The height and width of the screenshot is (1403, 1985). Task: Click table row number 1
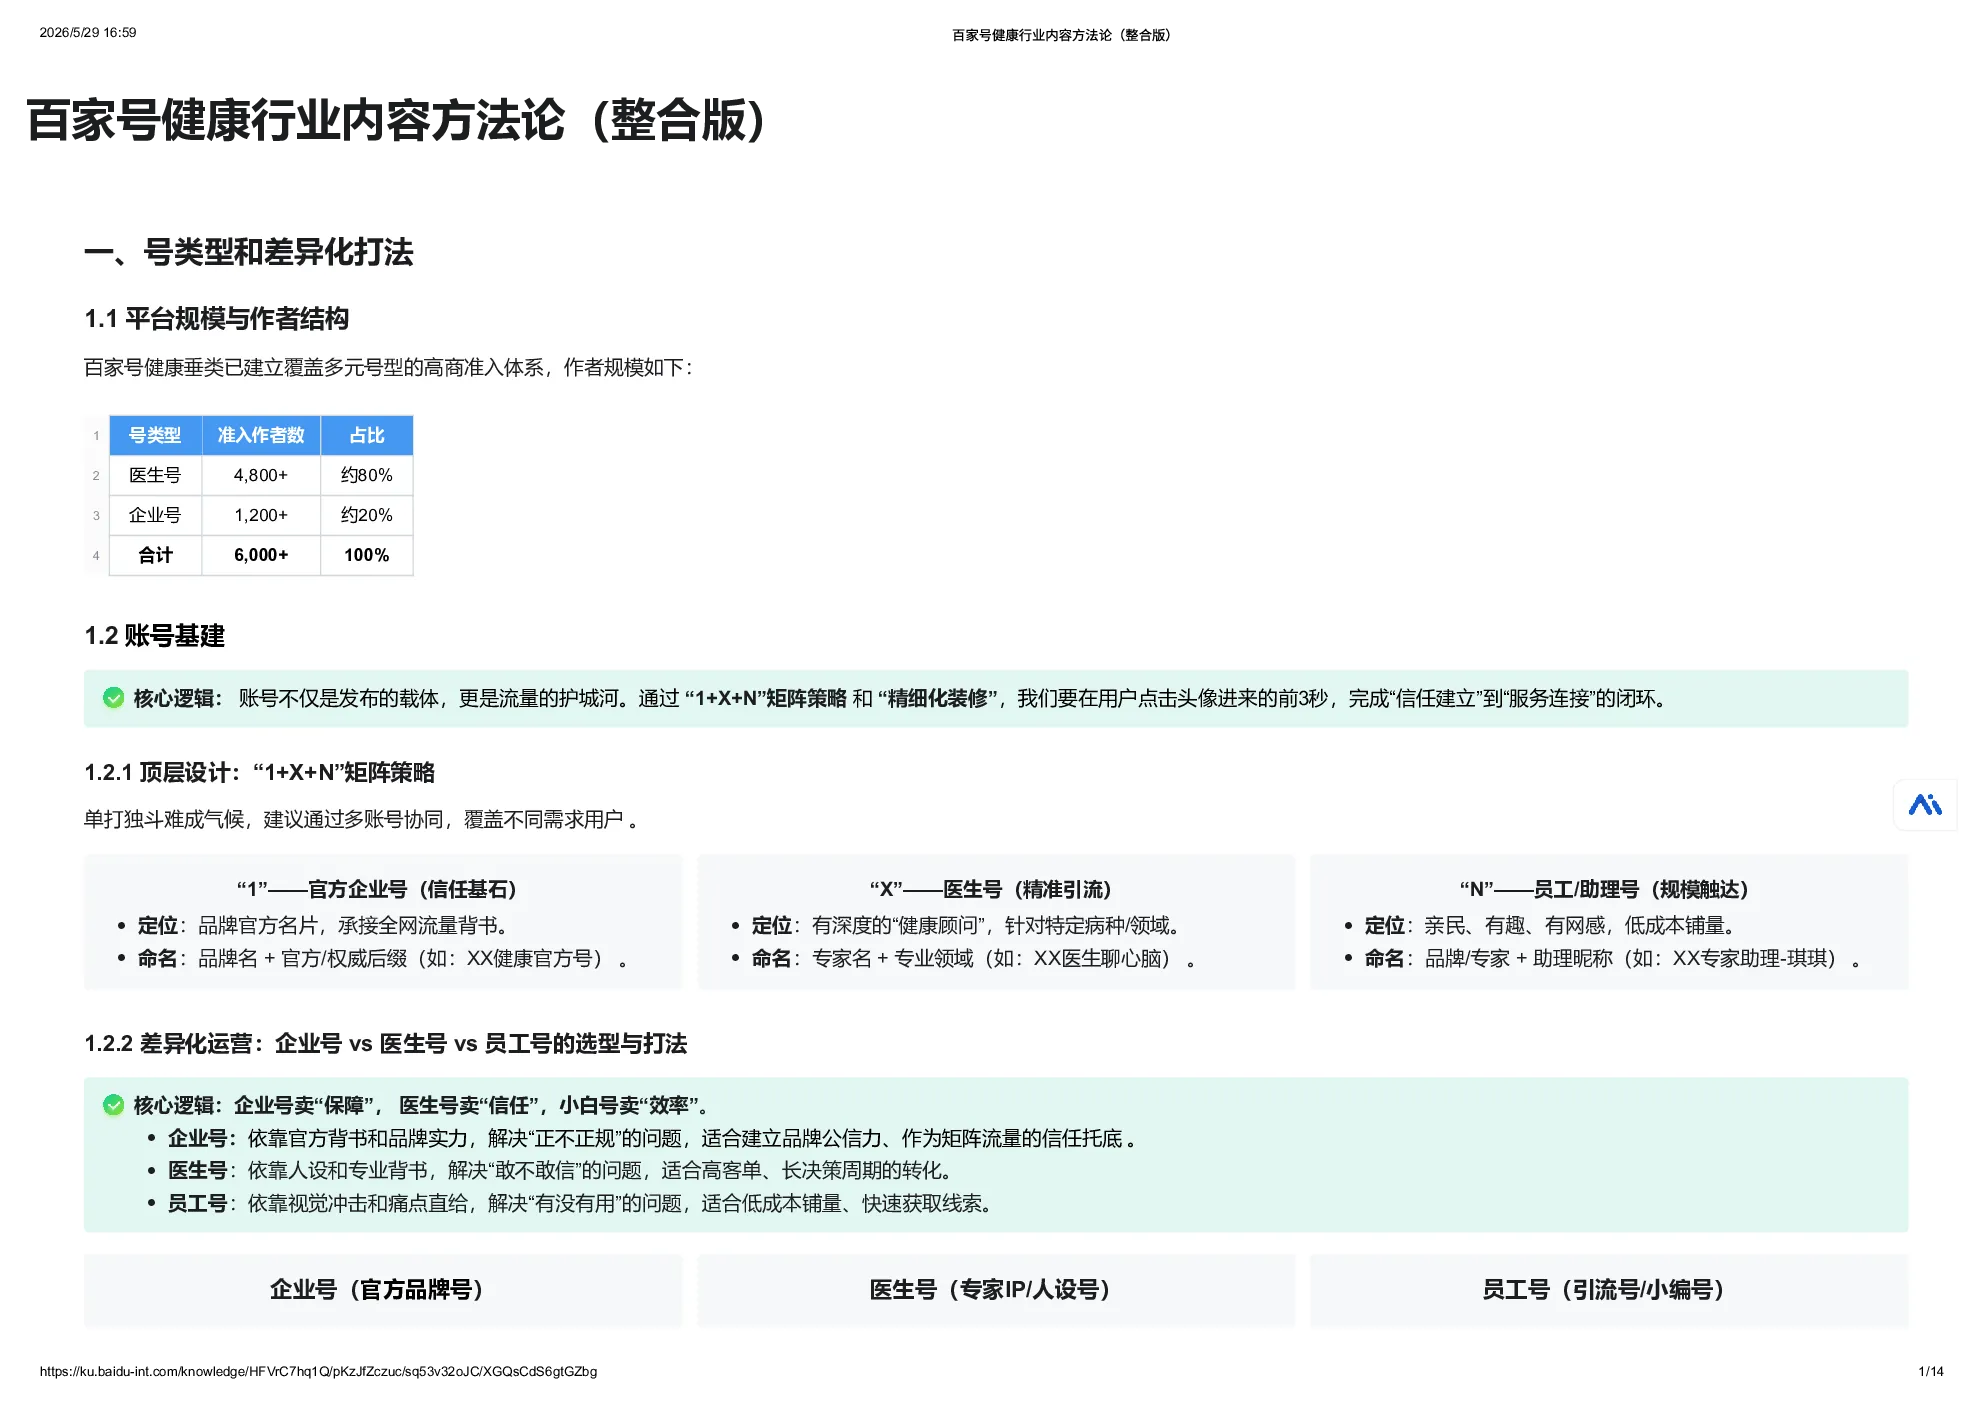(96, 435)
